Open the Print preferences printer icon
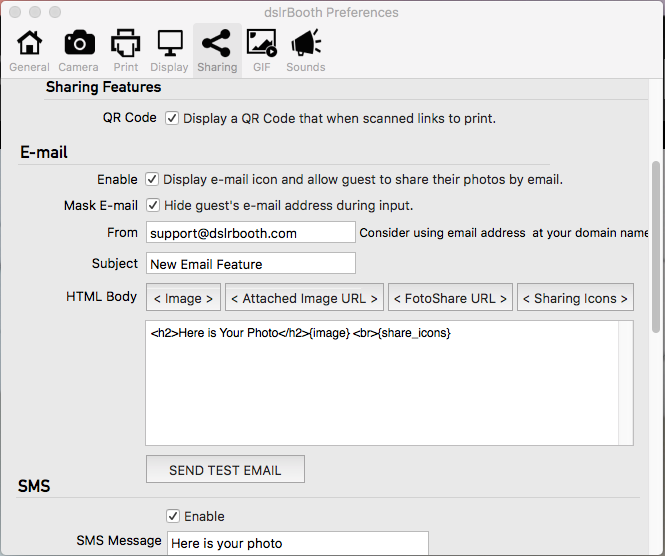Screen dimensions: 665x556 point(126,43)
